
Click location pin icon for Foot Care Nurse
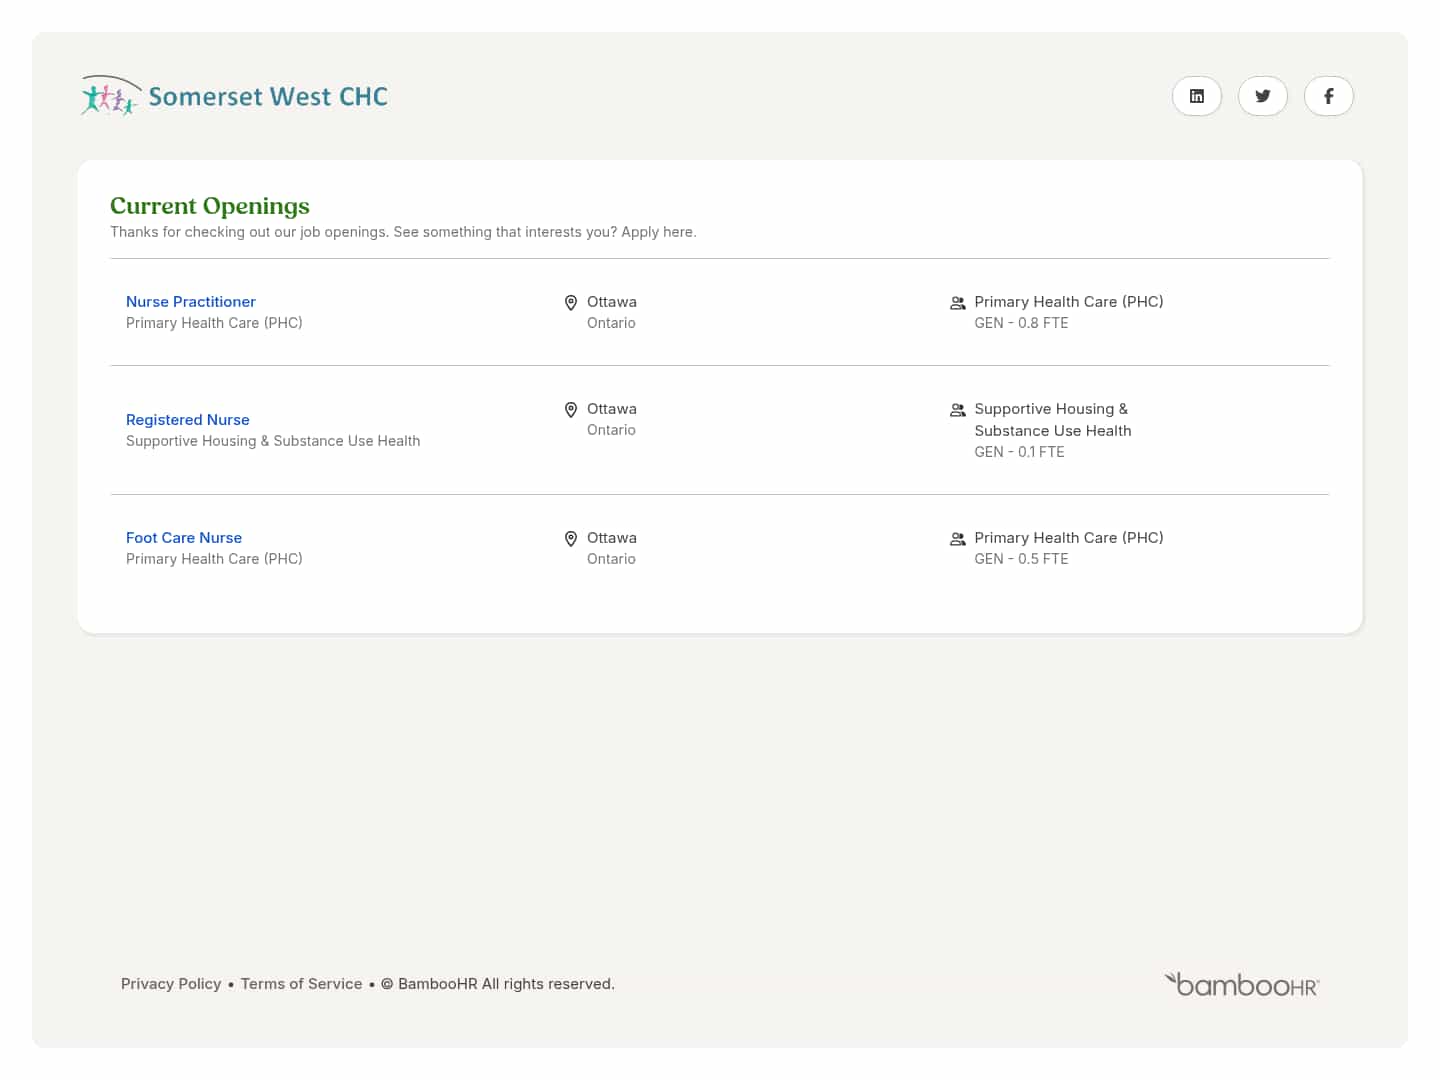point(571,539)
